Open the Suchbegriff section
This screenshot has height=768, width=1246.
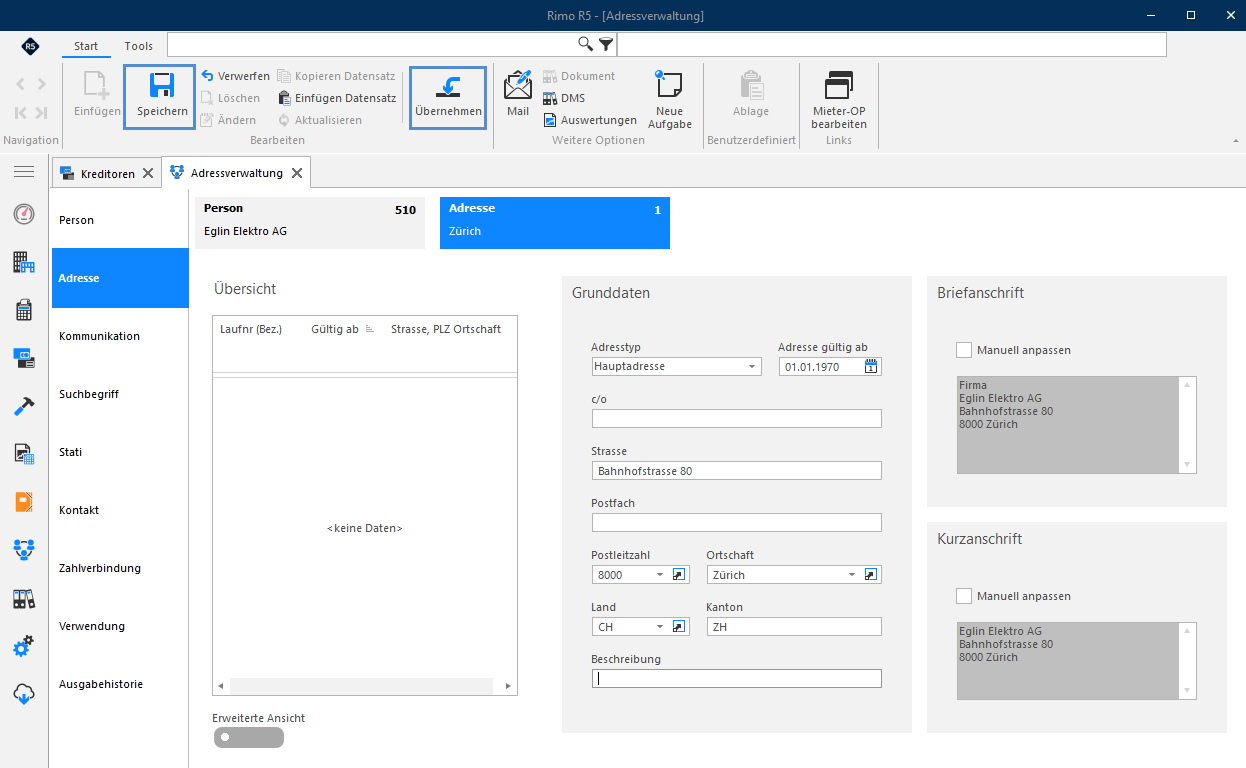click(119, 394)
